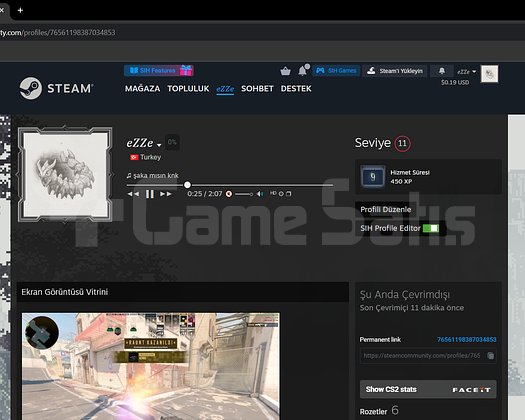Expand name history arrow beside eZZe
Image resolution: width=525 pixels, height=420 pixels.
coord(159,145)
